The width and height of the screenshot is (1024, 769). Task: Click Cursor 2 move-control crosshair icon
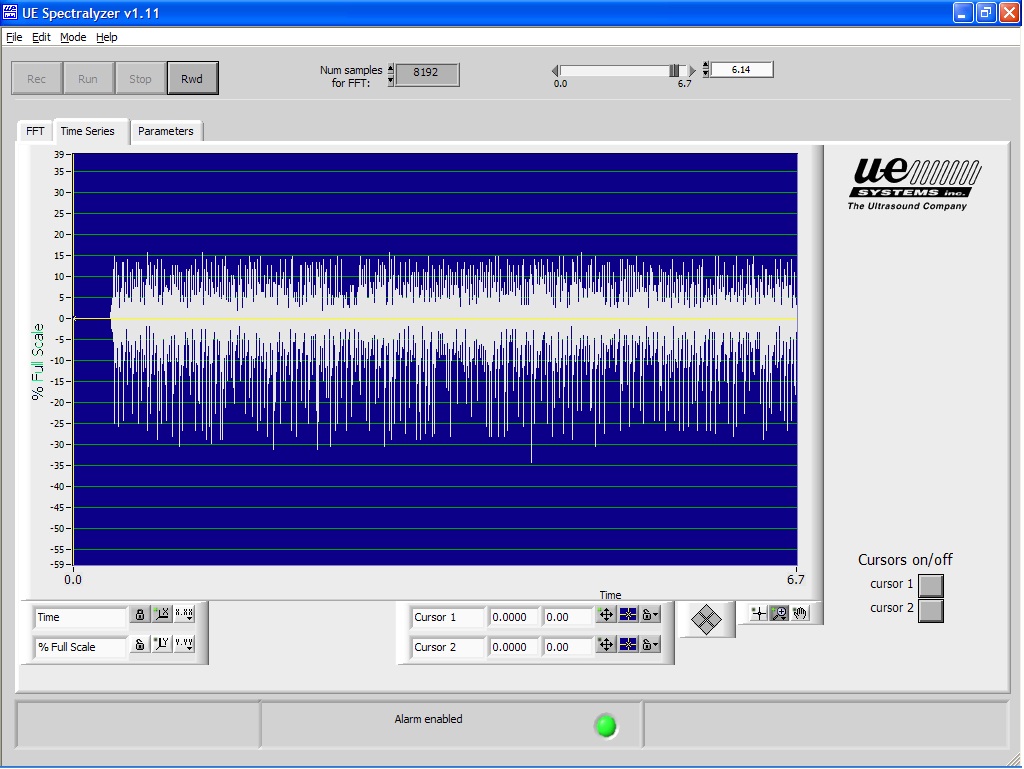606,646
